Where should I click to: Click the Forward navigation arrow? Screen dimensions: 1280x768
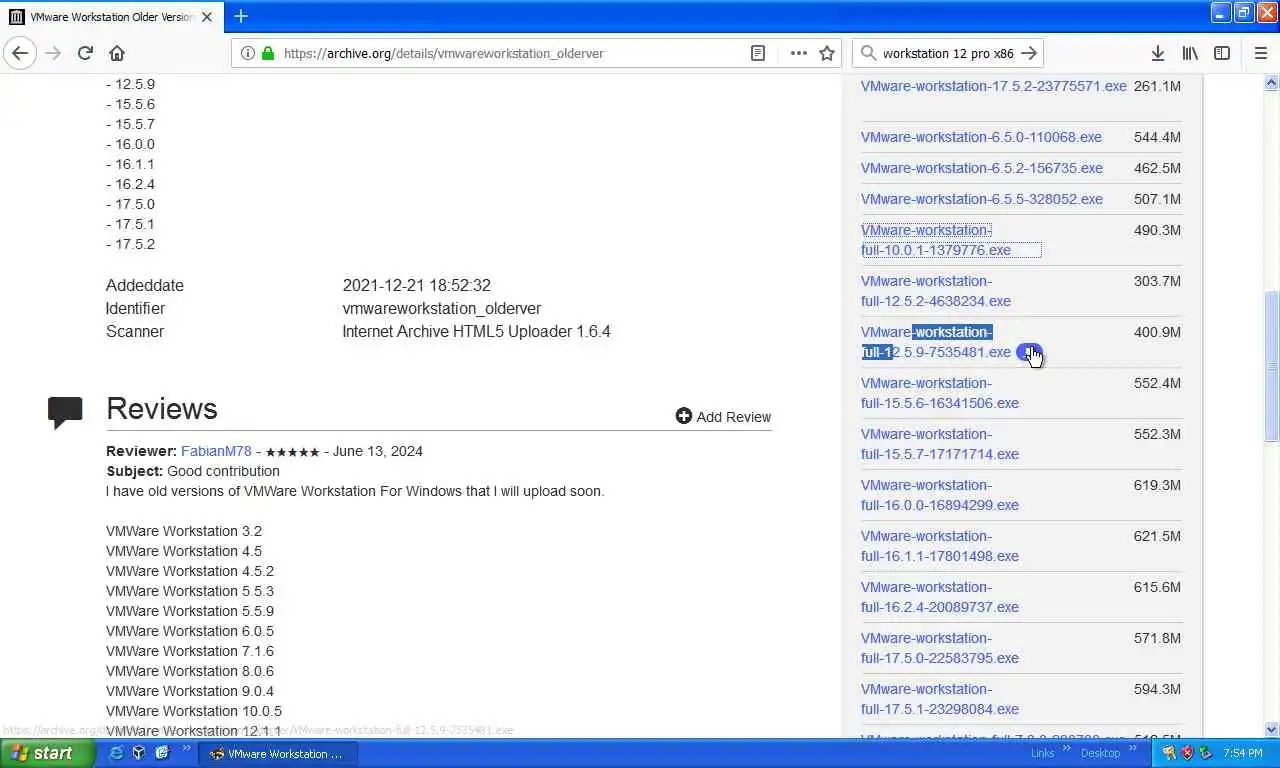click(x=53, y=53)
